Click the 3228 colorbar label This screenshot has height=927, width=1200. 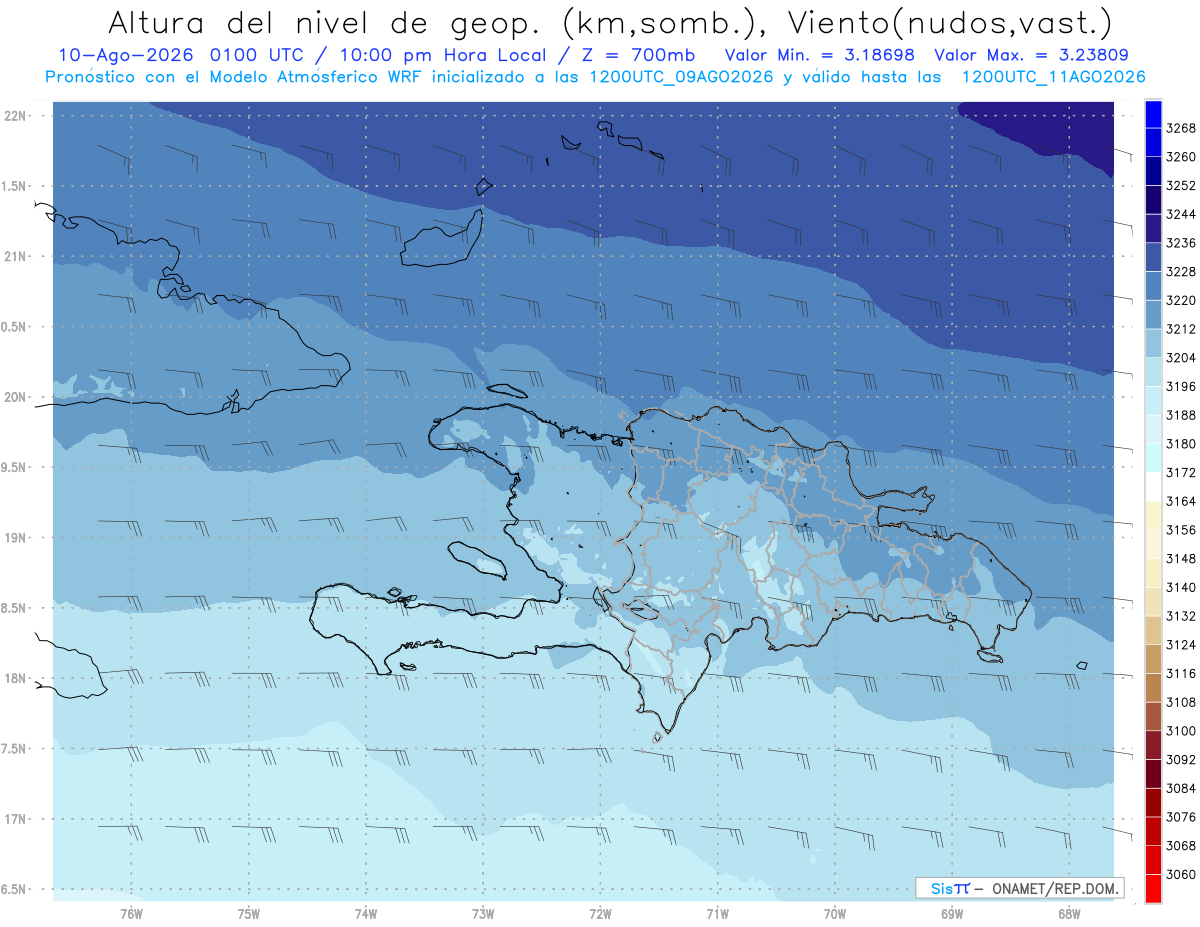pyautogui.click(x=1180, y=272)
